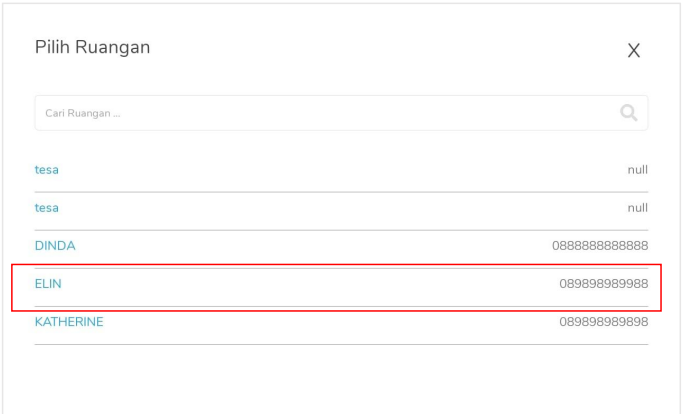Viewport: 685px width, 414px height.
Task: Select the first tesa room name
Action: coord(47,170)
